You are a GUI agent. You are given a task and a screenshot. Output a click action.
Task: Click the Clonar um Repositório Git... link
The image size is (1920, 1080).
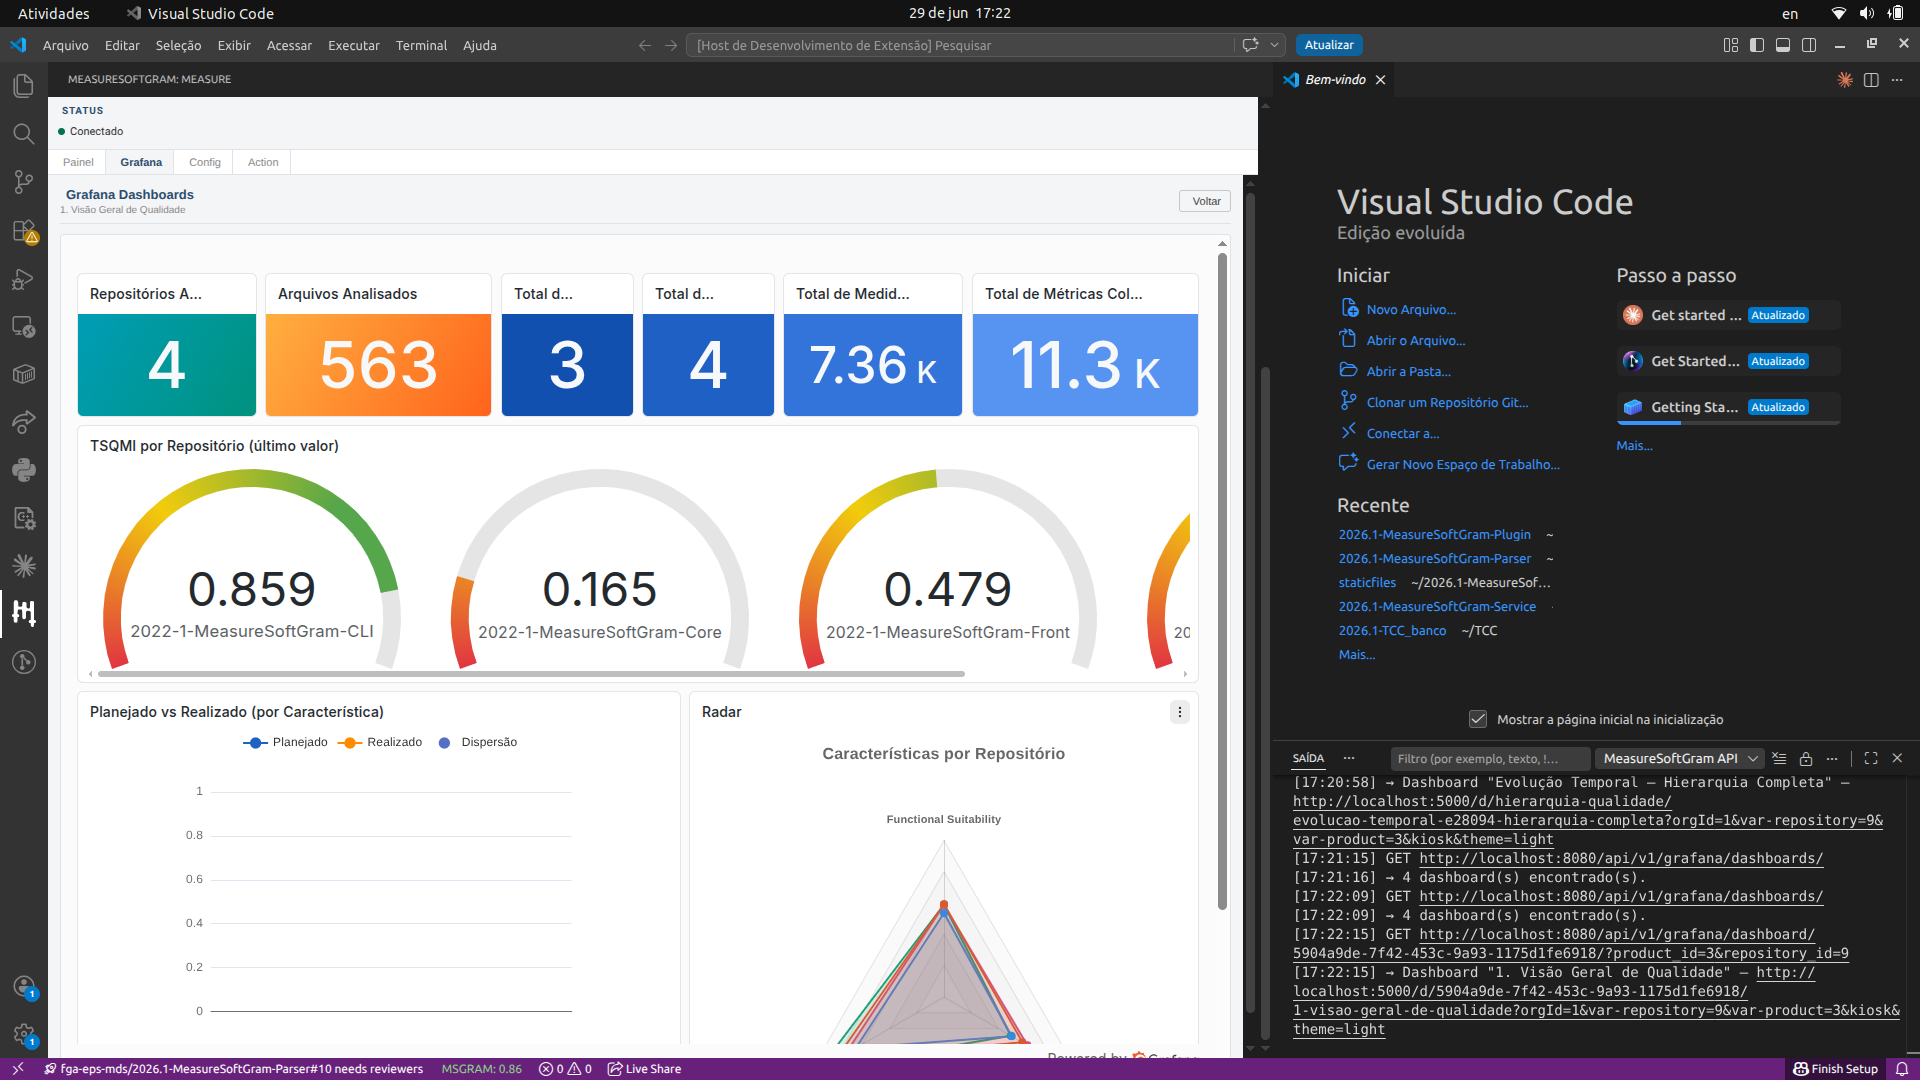click(x=1447, y=403)
